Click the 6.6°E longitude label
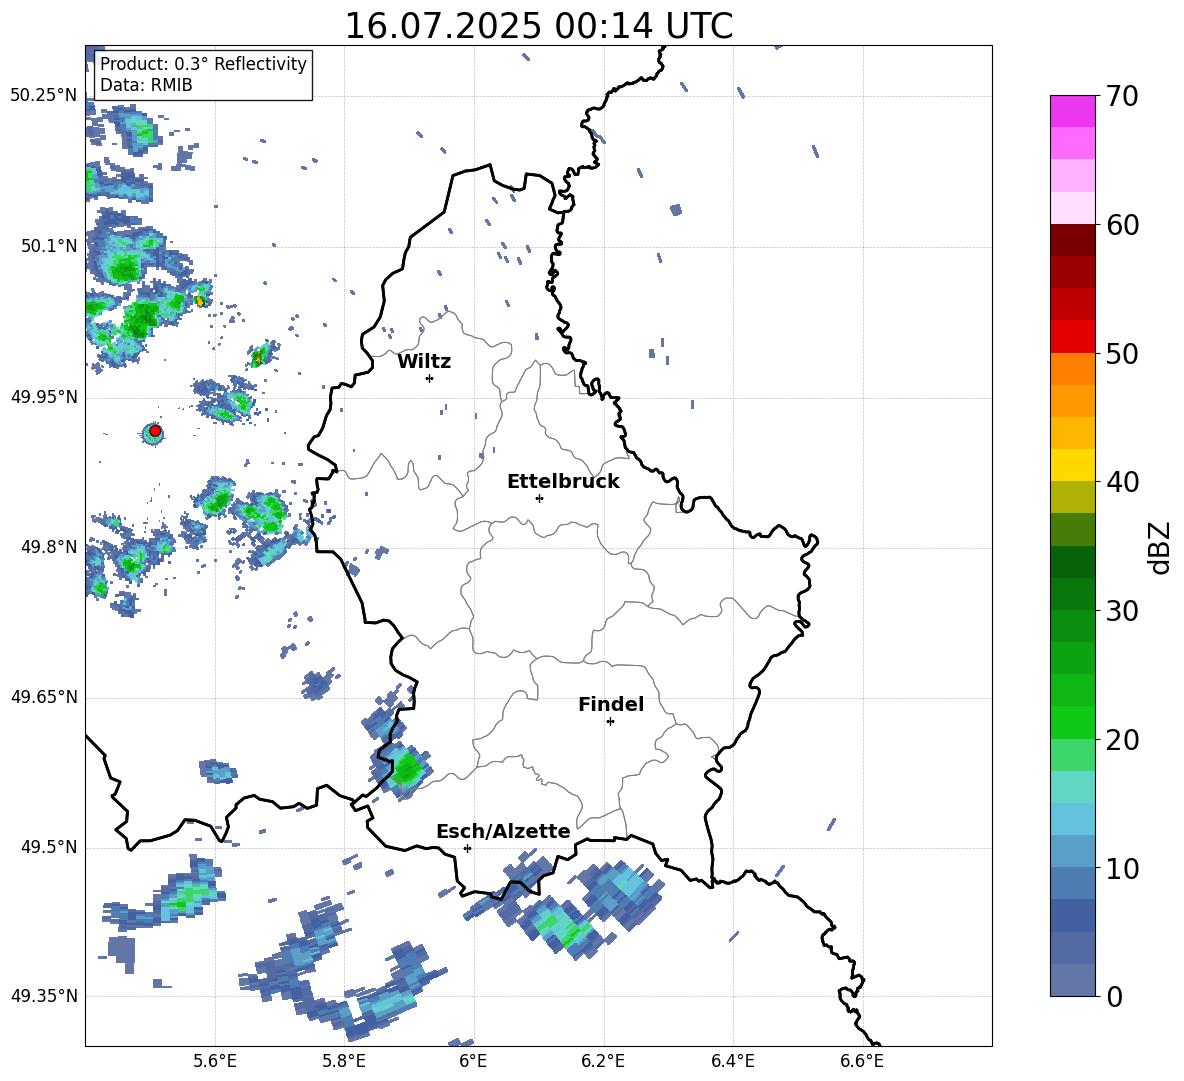The width and height of the screenshot is (1184, 1081). [x=862, y=1061]
